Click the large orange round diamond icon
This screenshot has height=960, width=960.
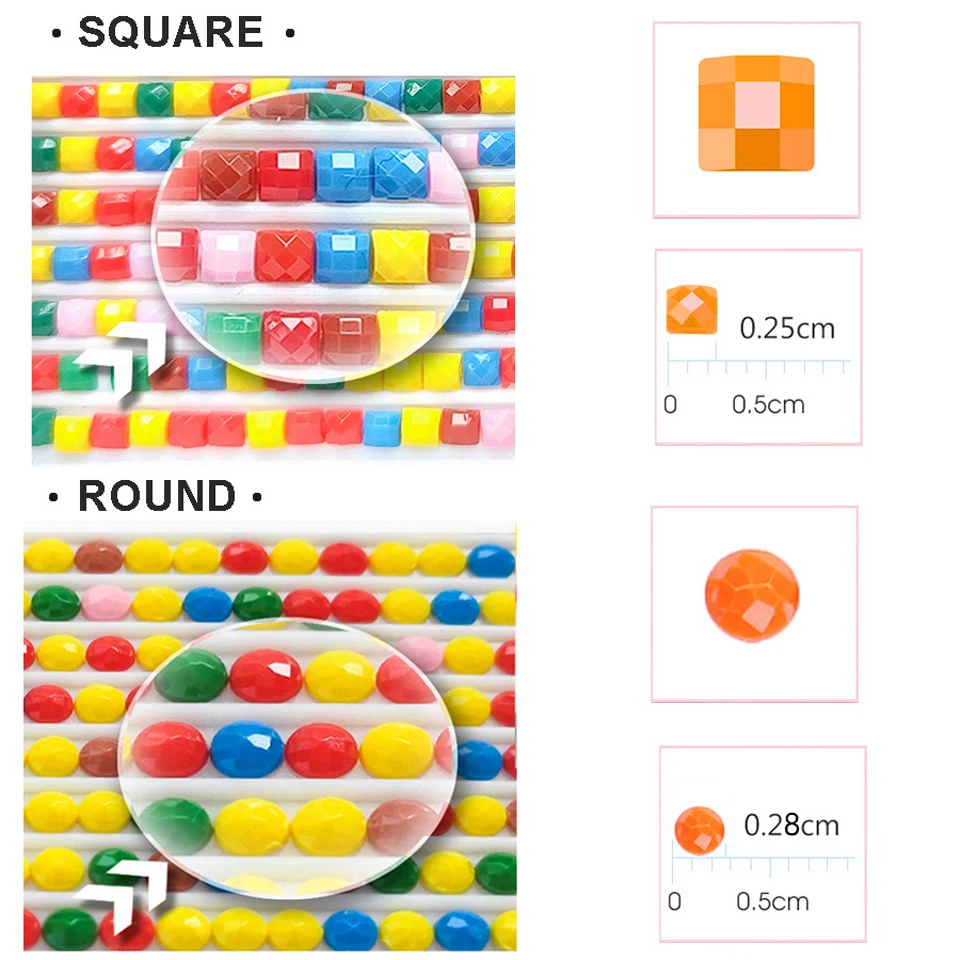point(752,596)
